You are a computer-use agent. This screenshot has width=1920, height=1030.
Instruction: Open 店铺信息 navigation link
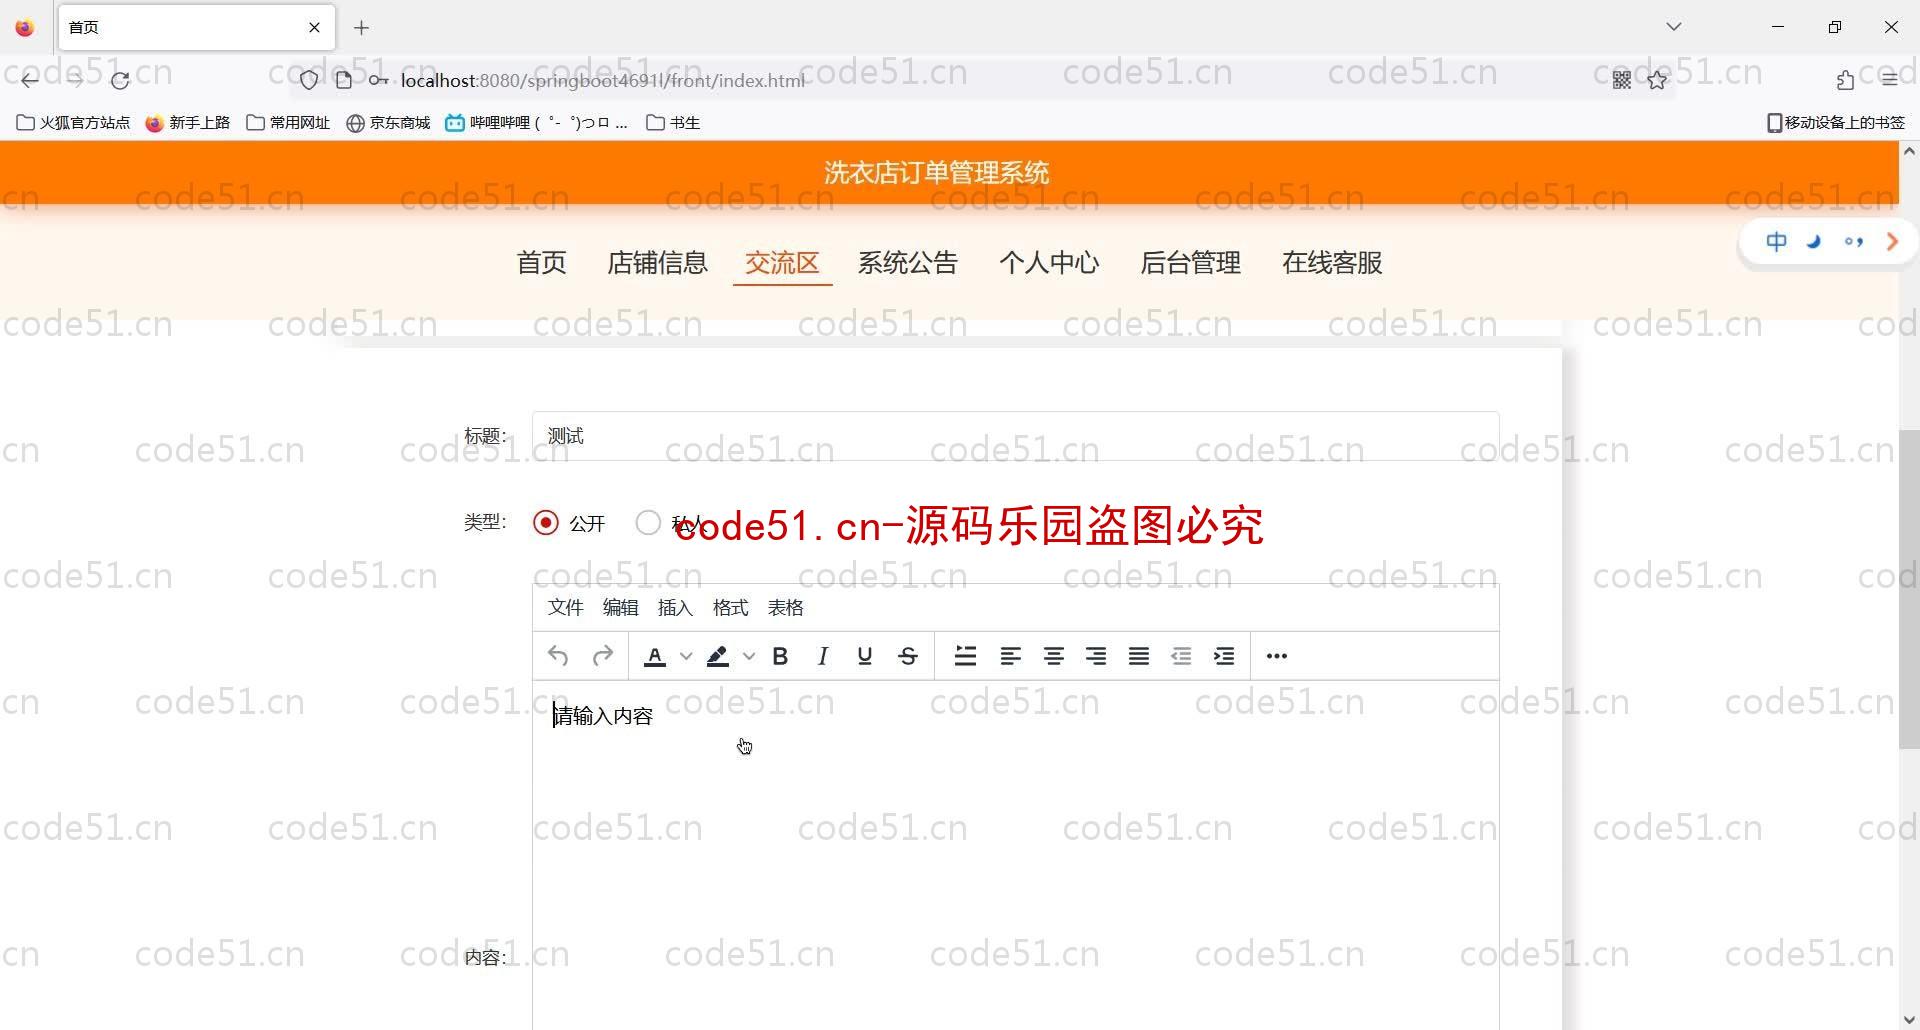point(657,263)
